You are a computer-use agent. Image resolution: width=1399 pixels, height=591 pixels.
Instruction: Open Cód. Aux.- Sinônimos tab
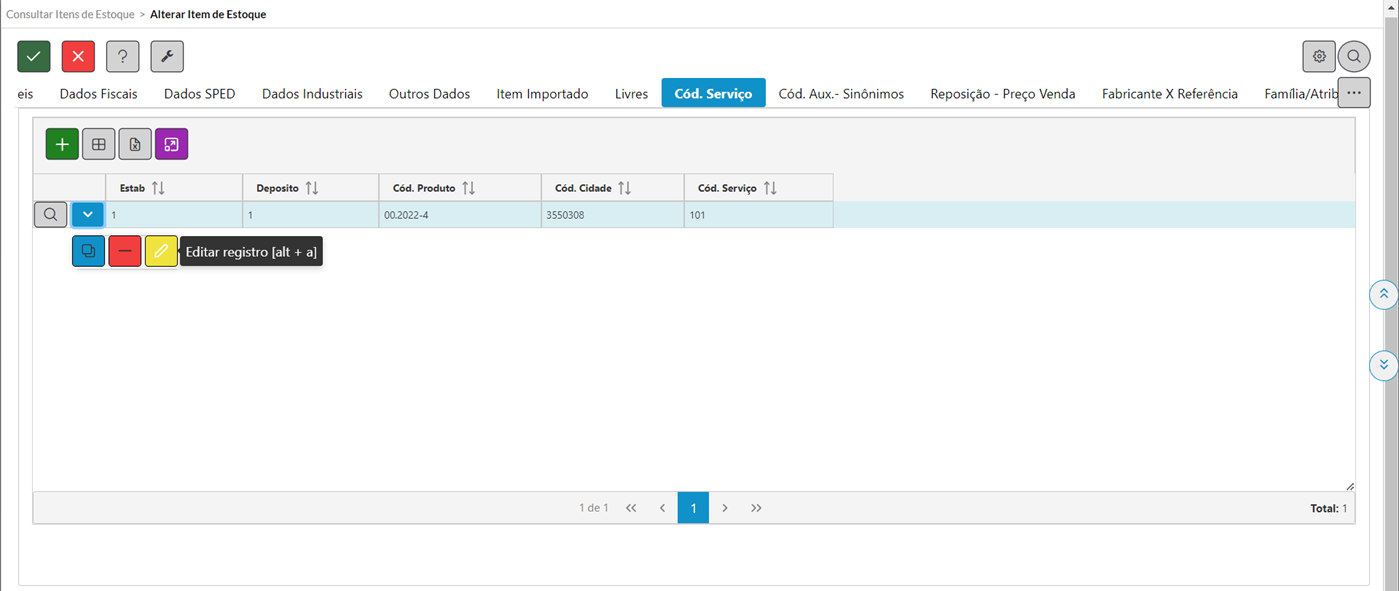(x=841, y=94)
